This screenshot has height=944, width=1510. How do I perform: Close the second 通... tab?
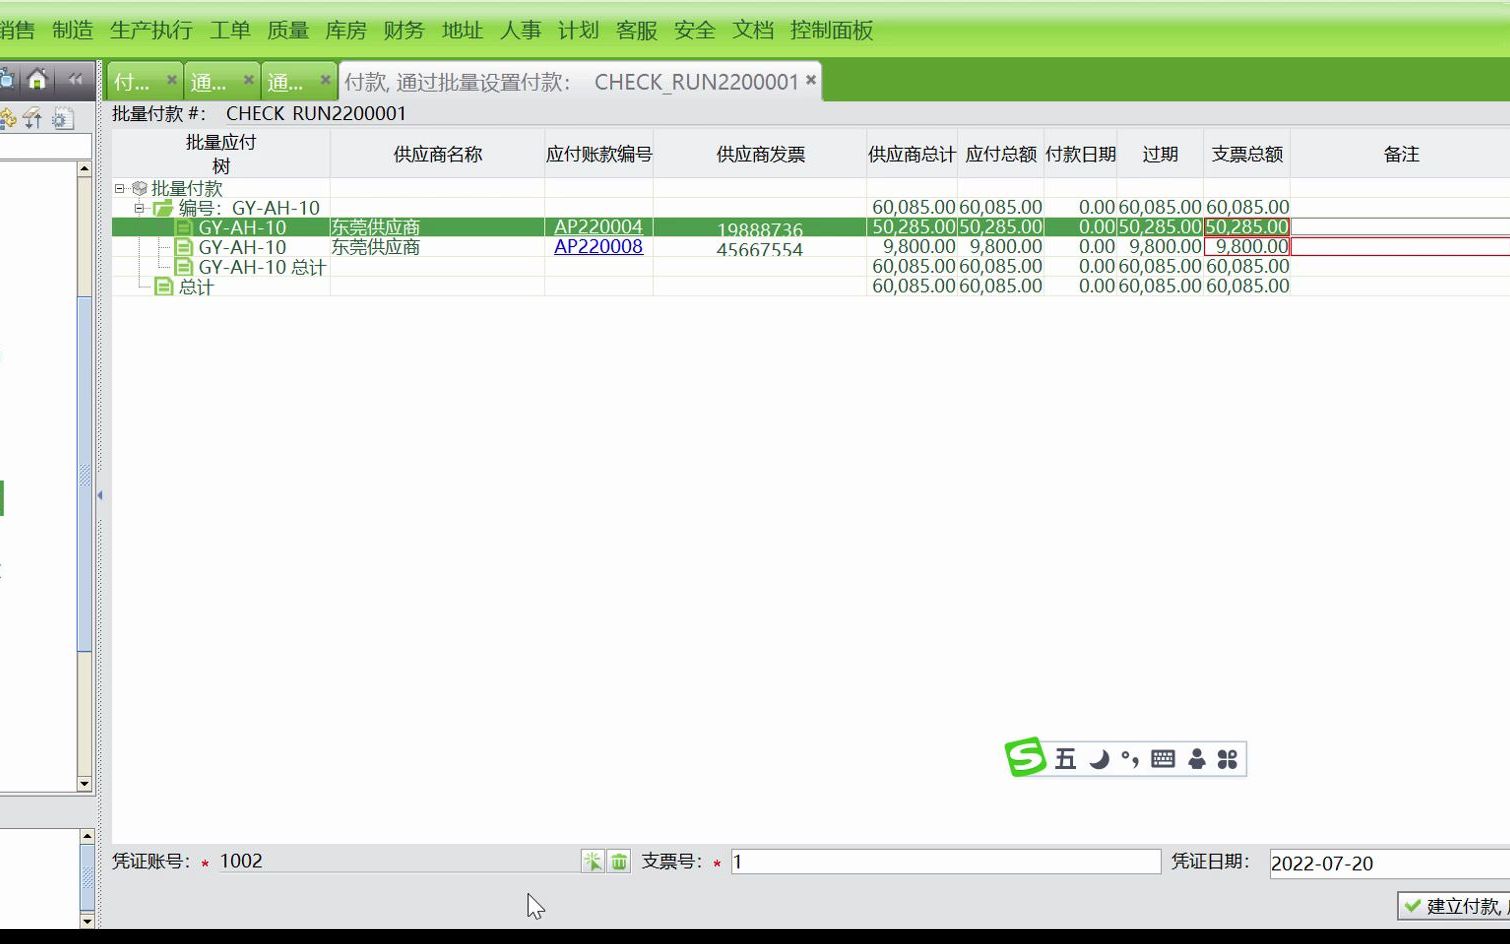click(x=326, y=79)
